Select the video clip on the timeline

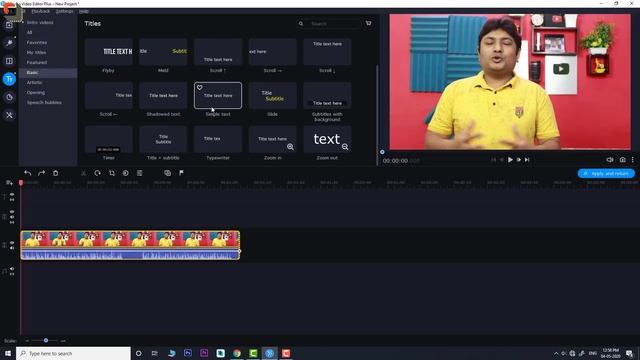click(x=130, y=245)
